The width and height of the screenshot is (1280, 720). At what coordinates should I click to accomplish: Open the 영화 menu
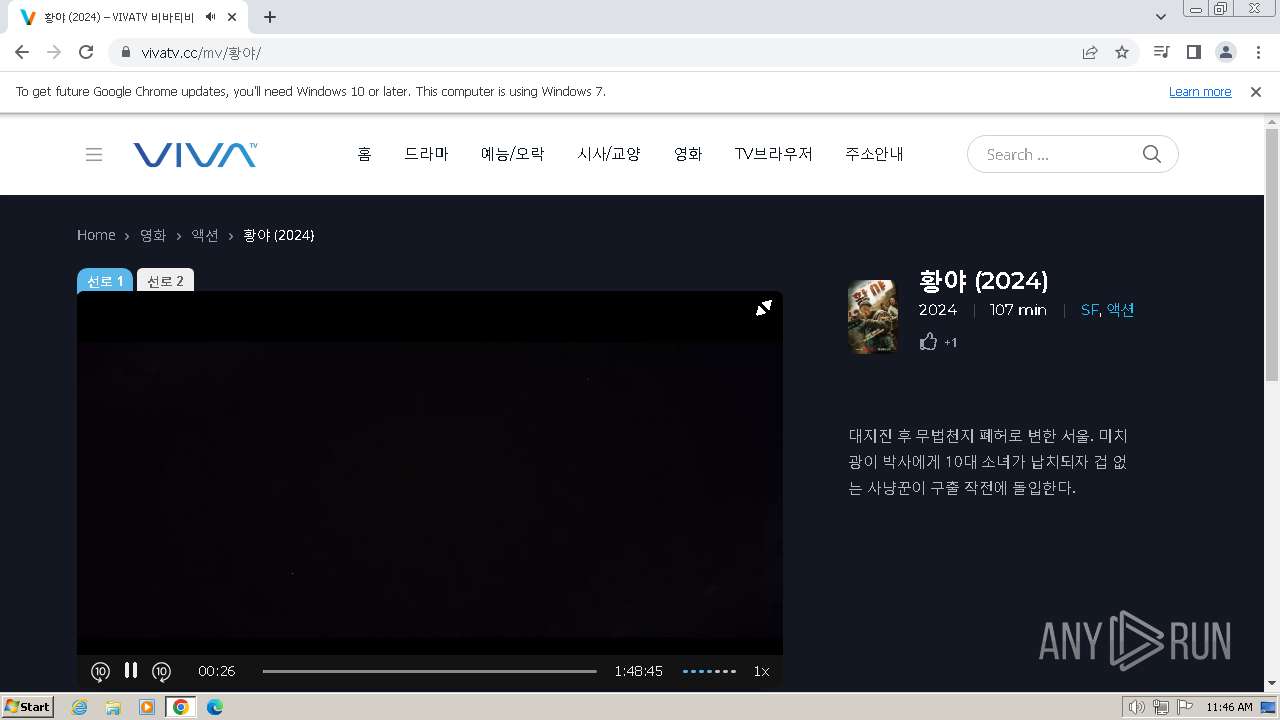(x=688, y=154)
